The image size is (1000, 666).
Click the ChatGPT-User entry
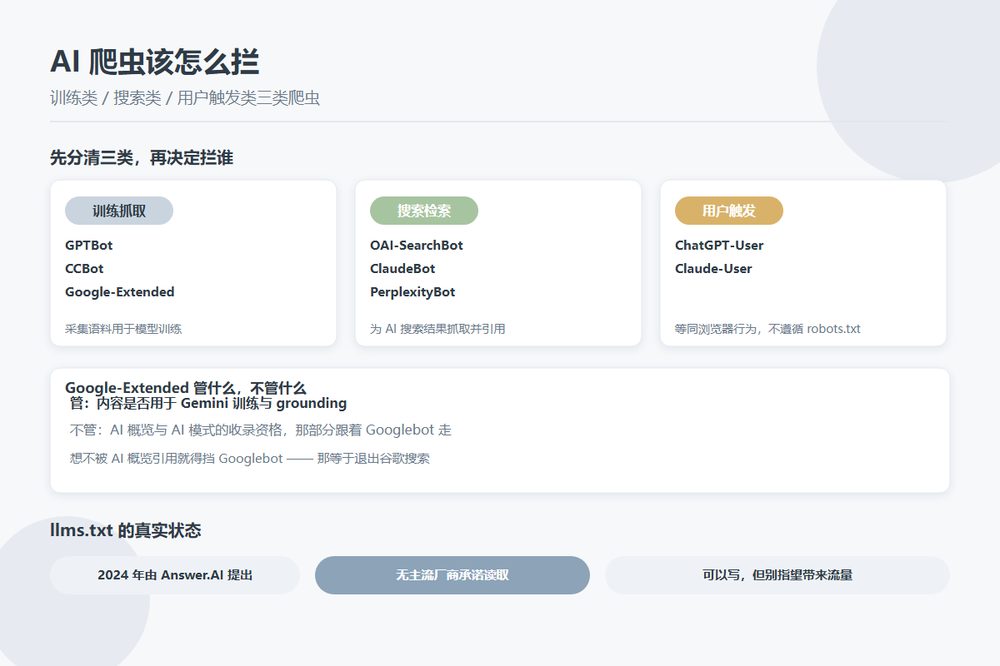(x=719, y=245)
